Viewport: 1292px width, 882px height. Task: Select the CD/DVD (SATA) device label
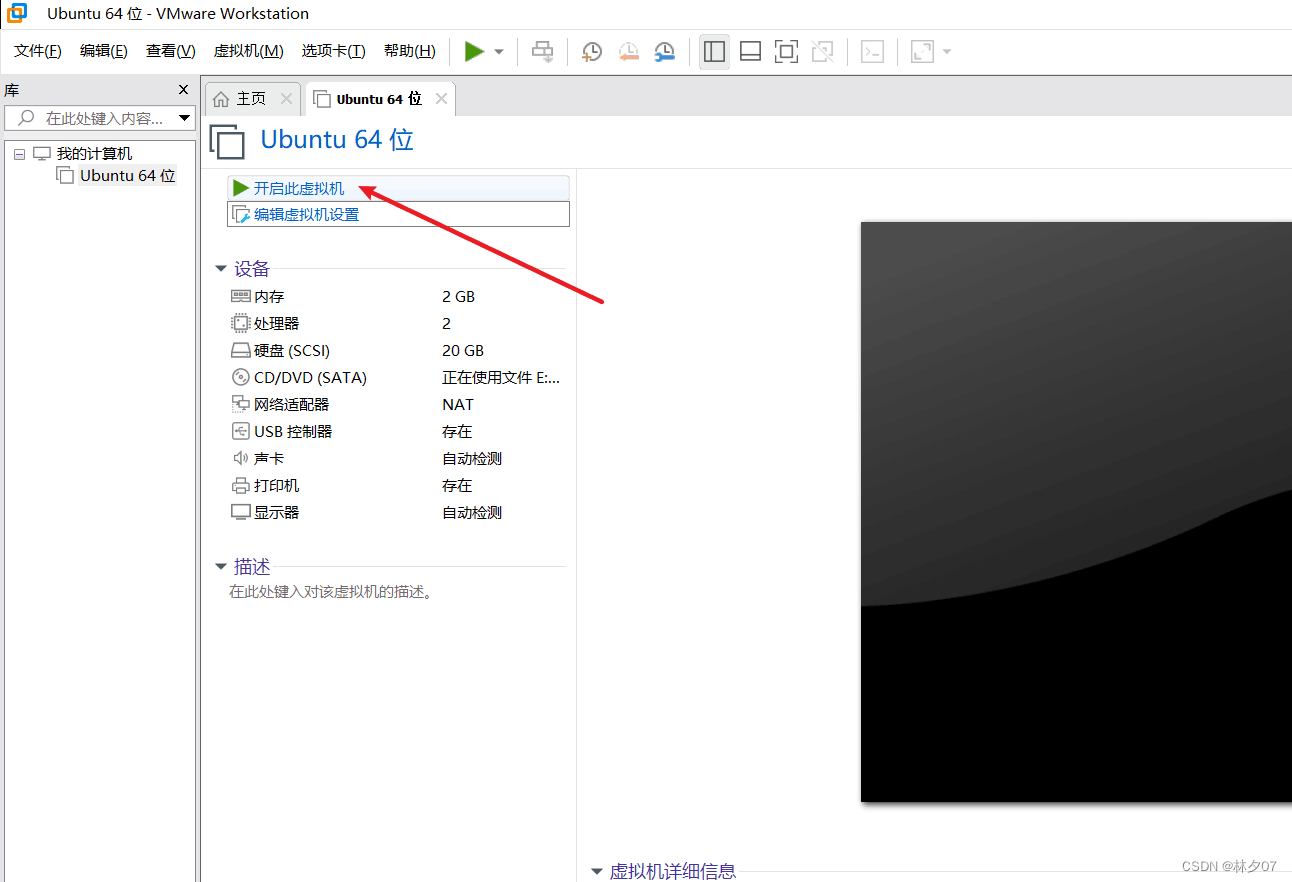click(x=311, y=378)
